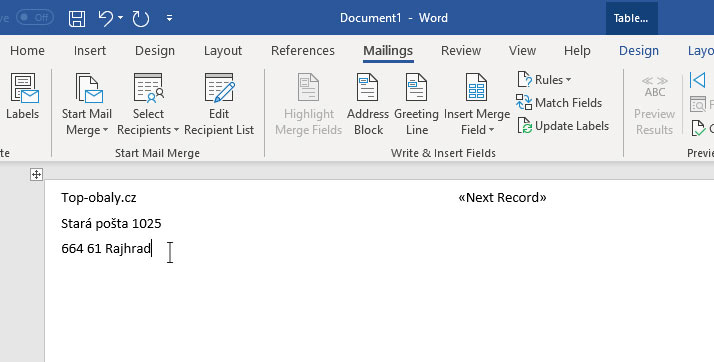Open the Layout ribbon tab
Image resolution: width=714 pixels, height=362 pixels.
[223, 51]
